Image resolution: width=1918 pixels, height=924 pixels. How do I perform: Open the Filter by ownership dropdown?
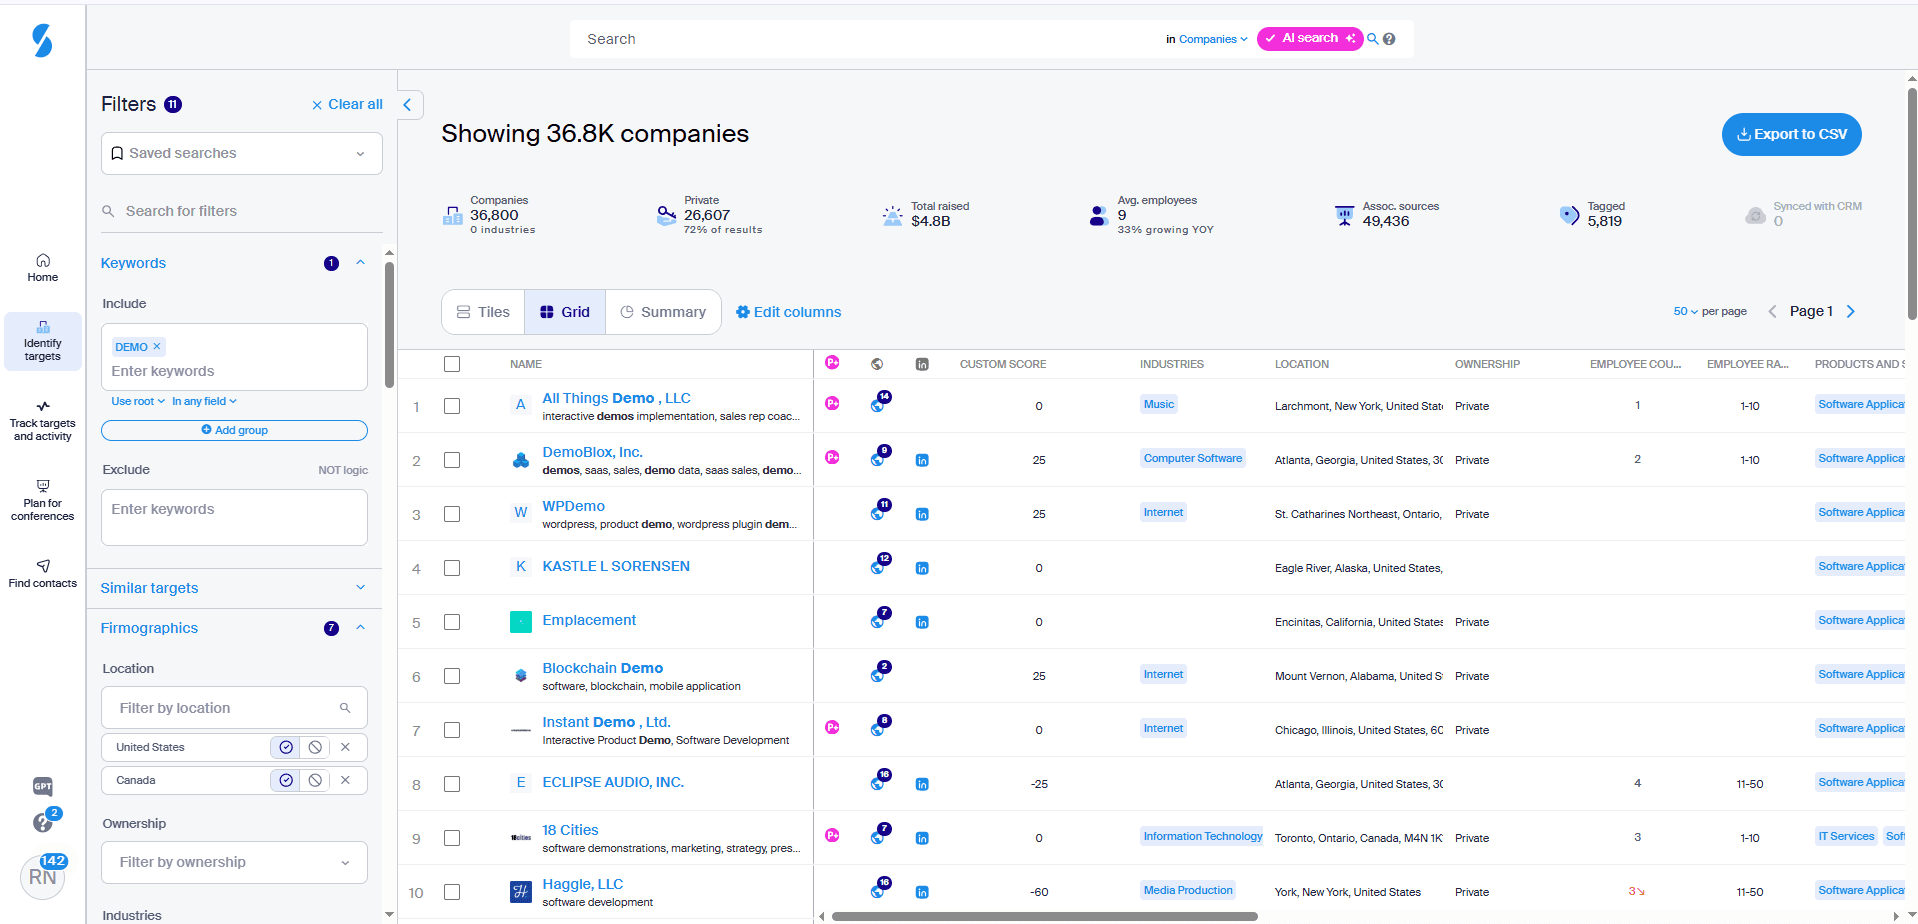234,862
